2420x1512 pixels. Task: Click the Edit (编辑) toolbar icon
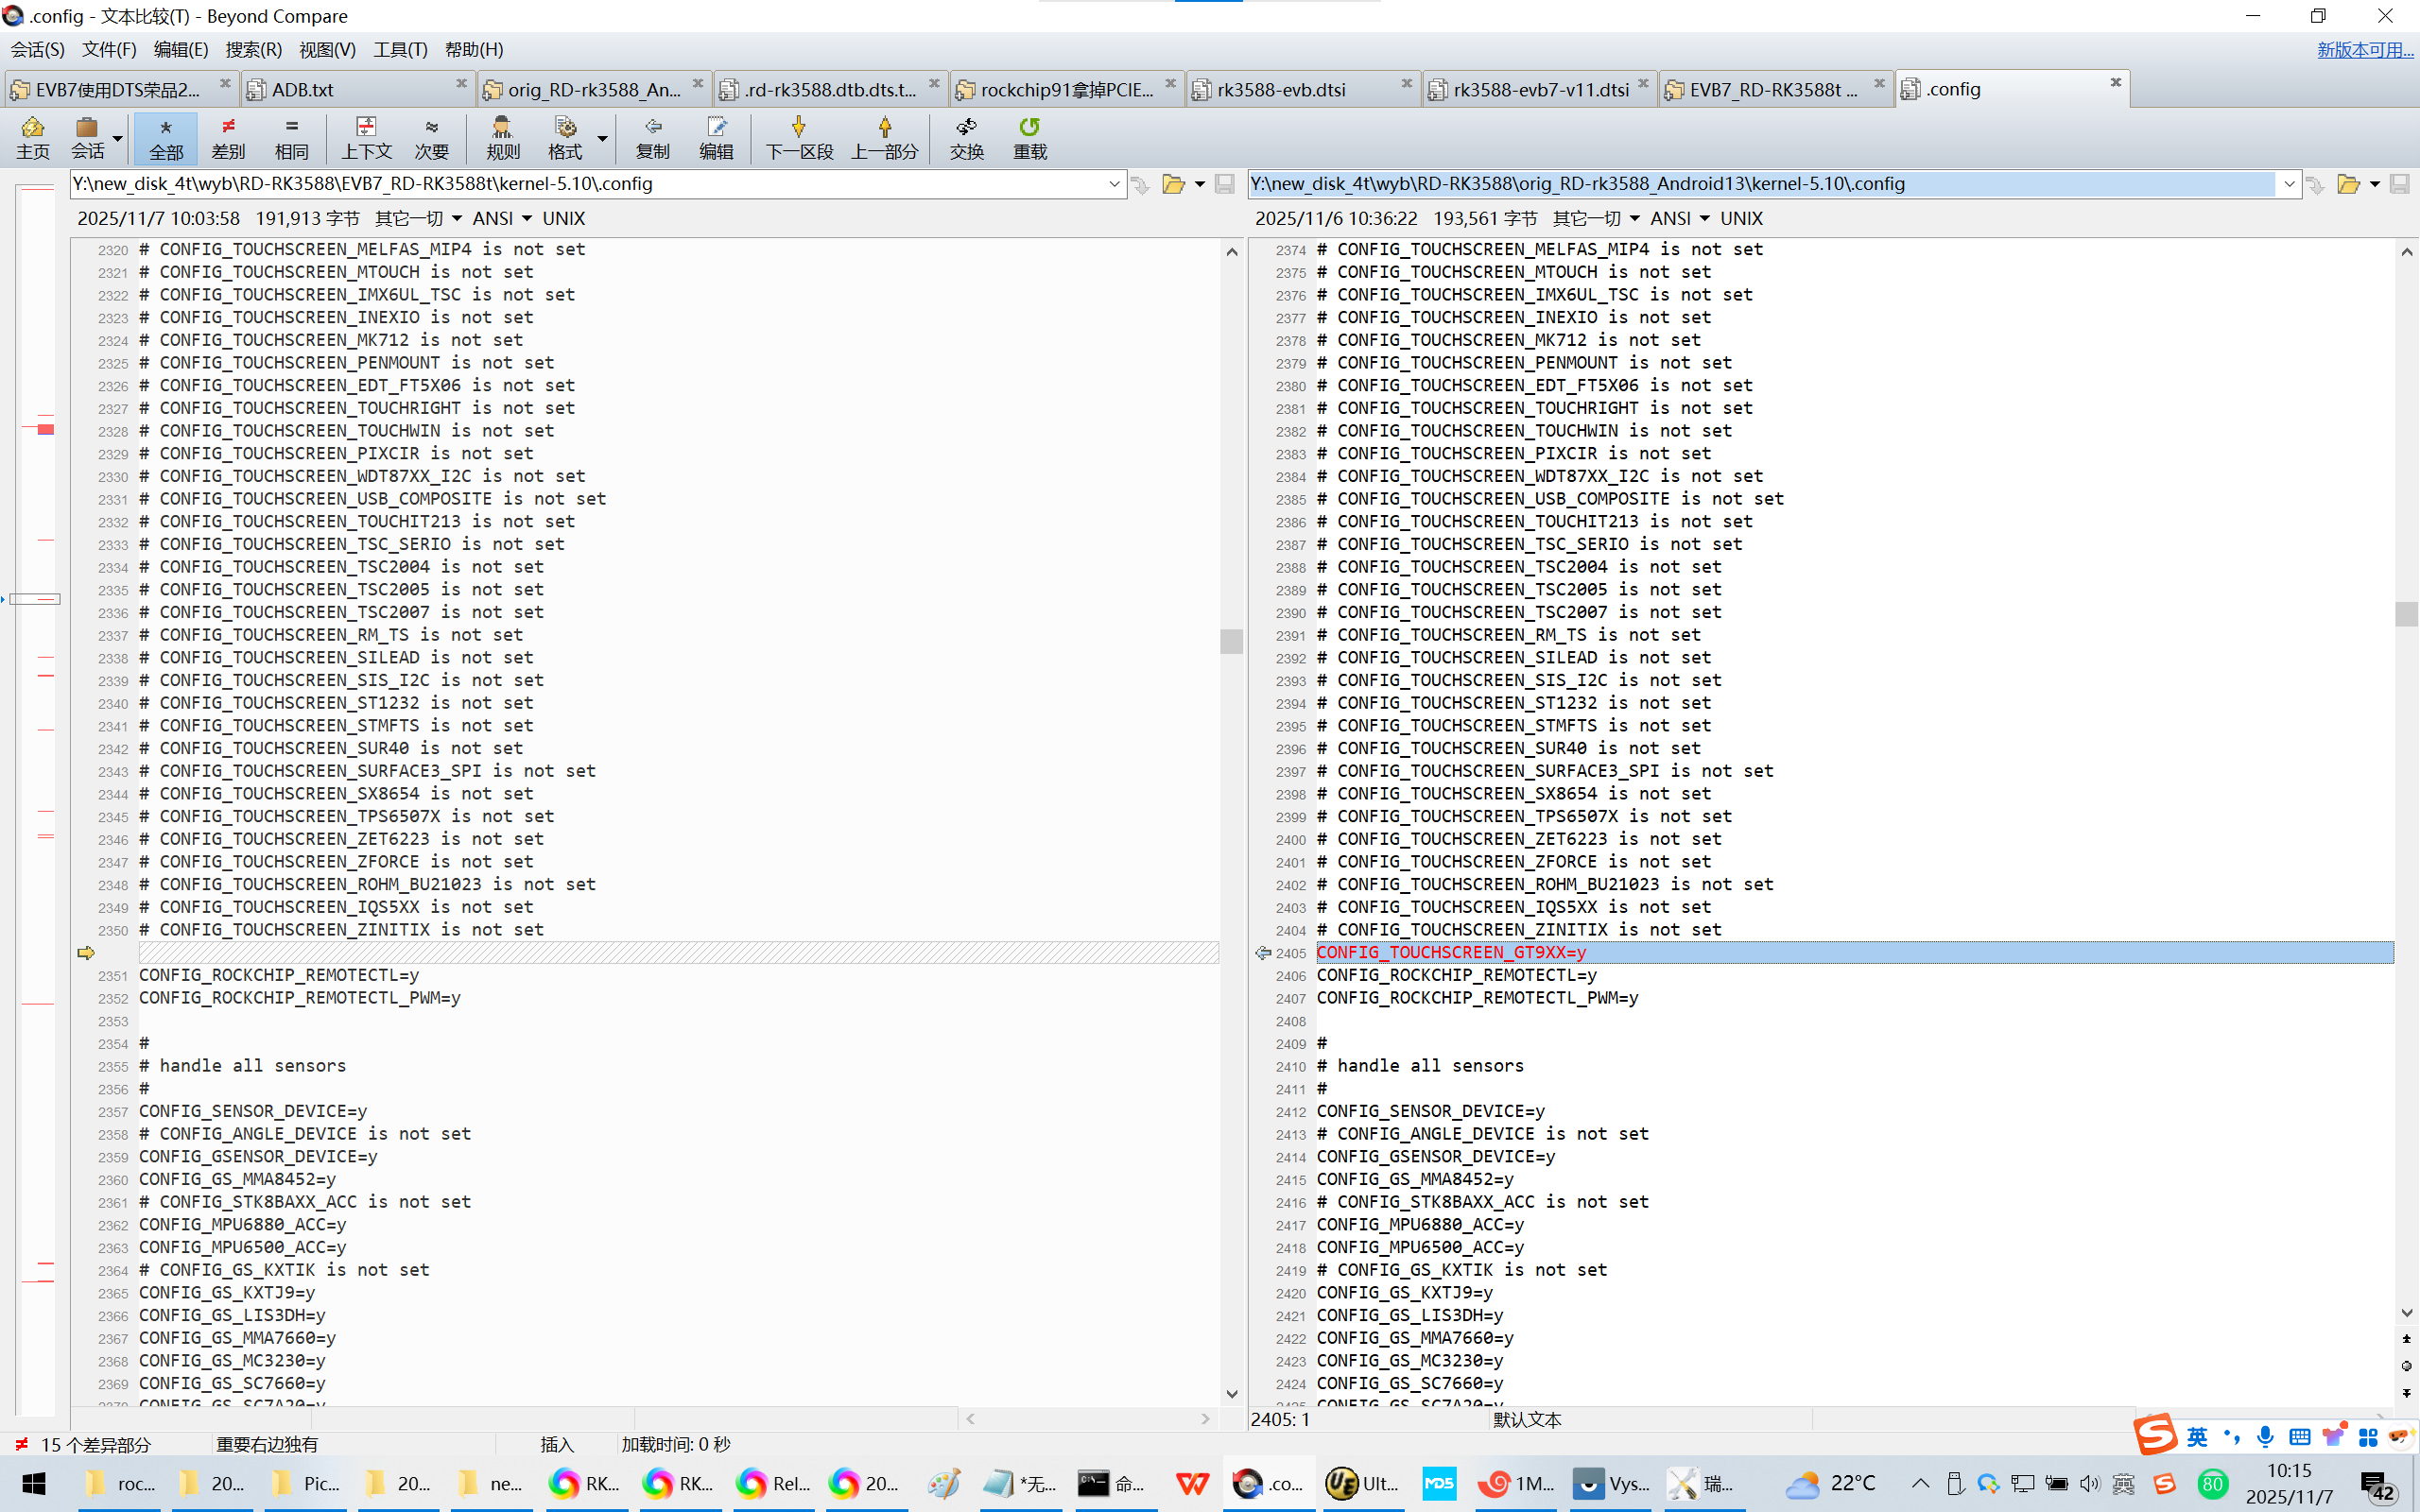pyautogui.click(x=716, y=137)
